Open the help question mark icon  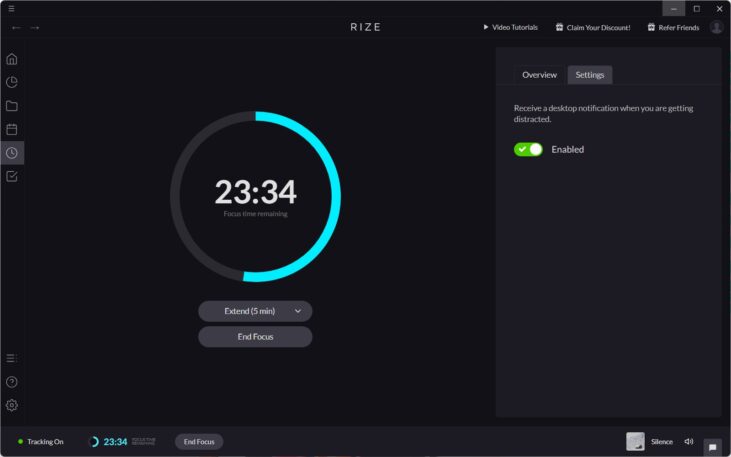[x=12, y=382]
